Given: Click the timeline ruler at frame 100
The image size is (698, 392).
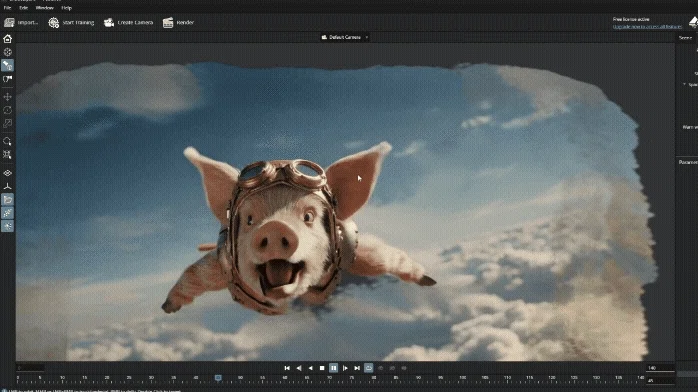Looking at the screenshot, I should (463, 379).
